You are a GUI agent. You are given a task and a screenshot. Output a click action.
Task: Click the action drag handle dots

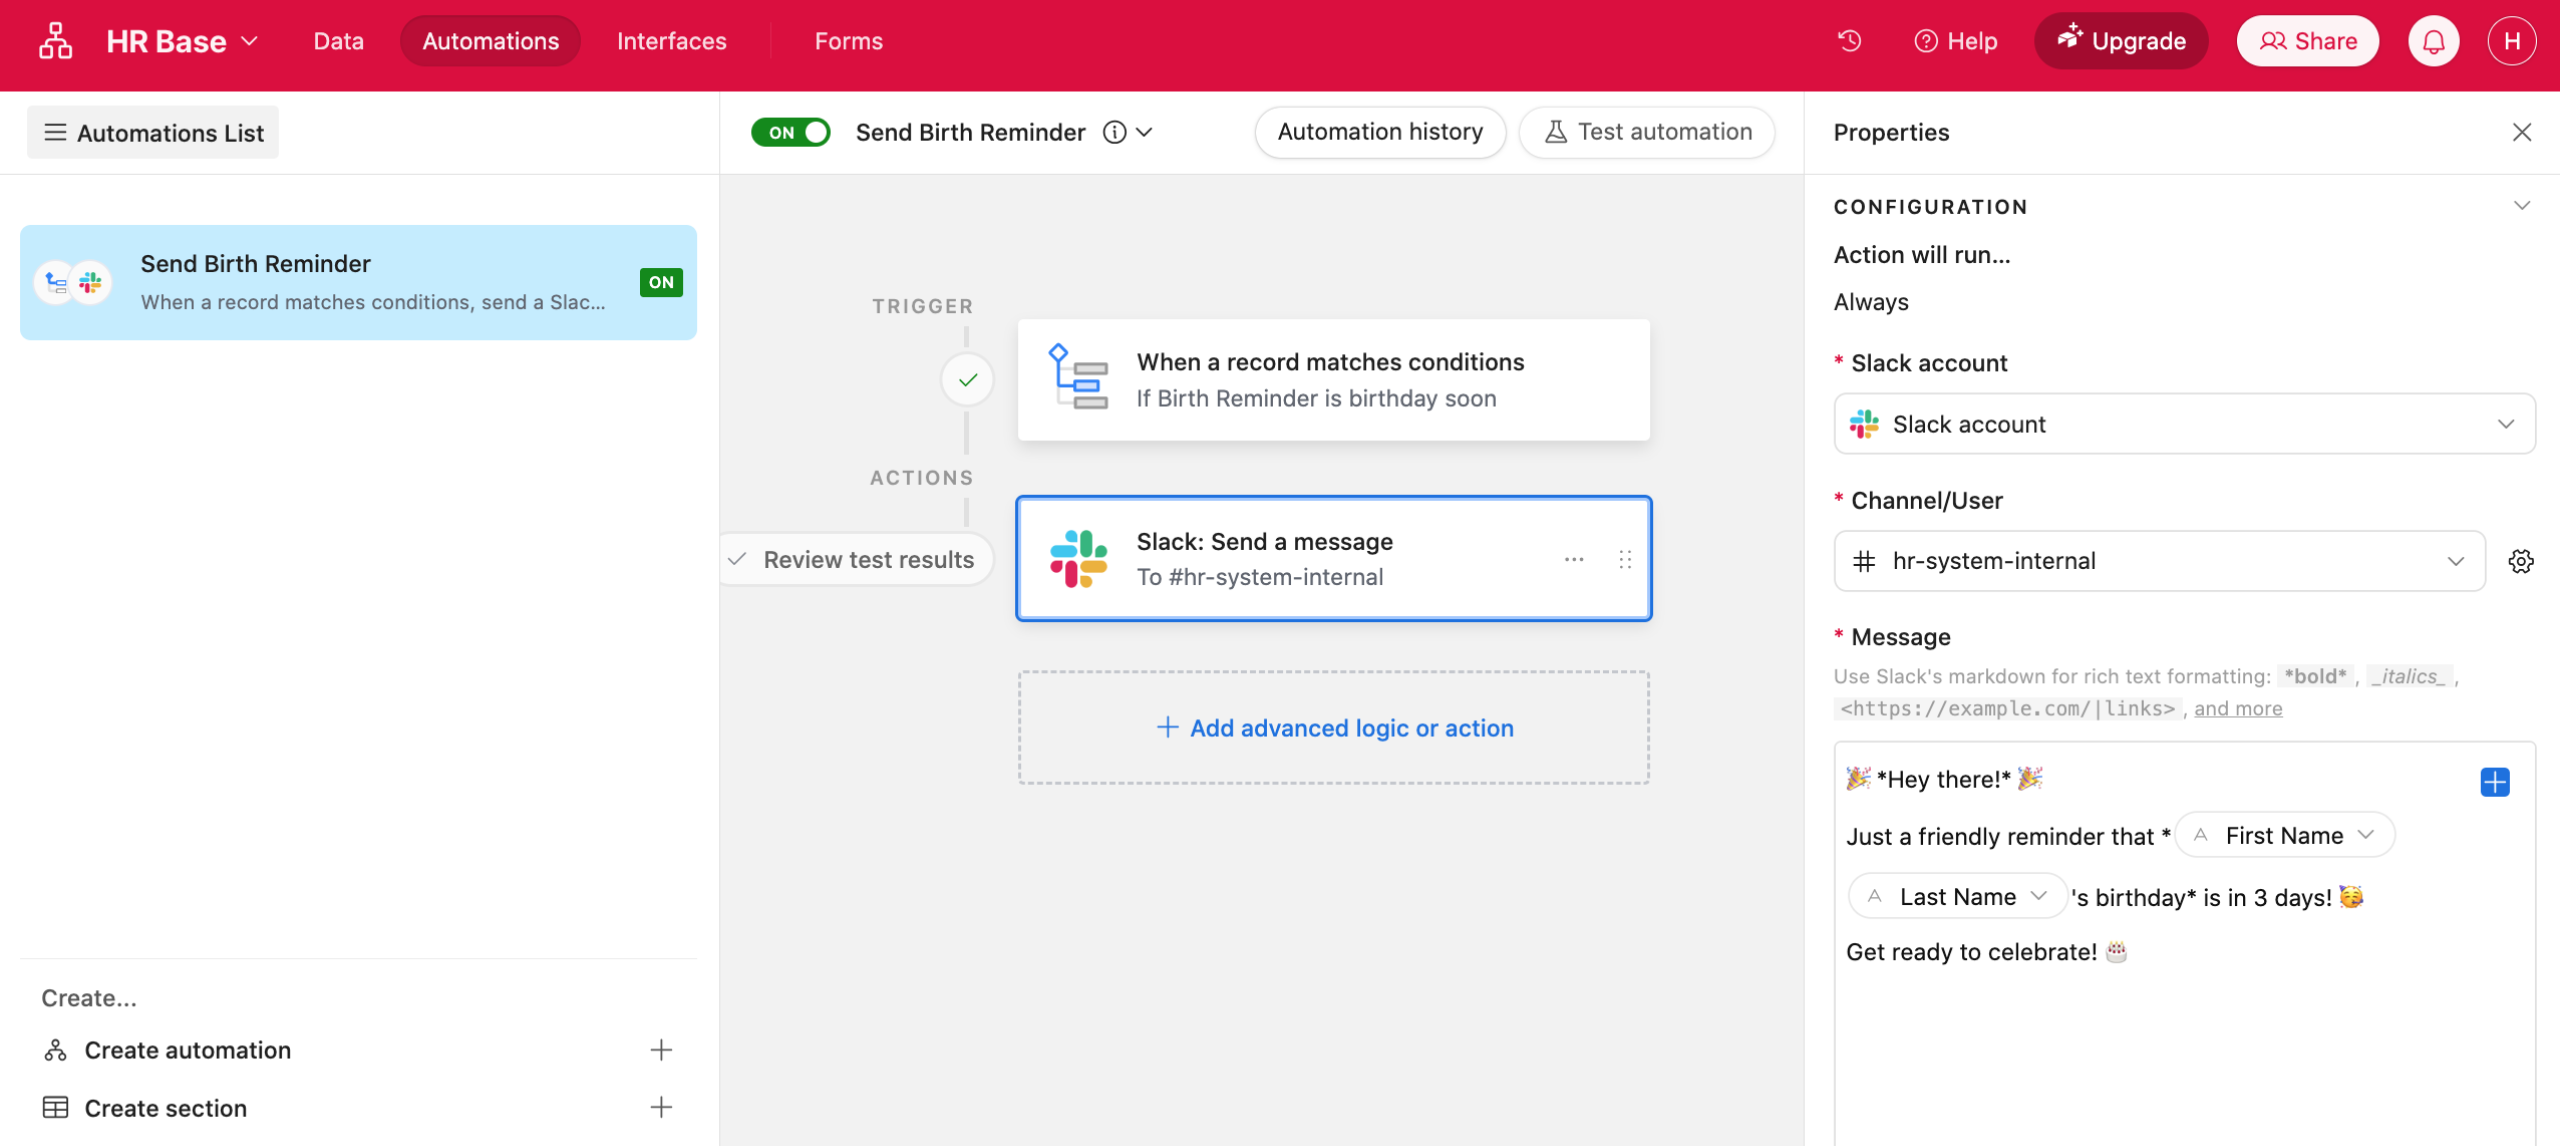[1625, 559]
